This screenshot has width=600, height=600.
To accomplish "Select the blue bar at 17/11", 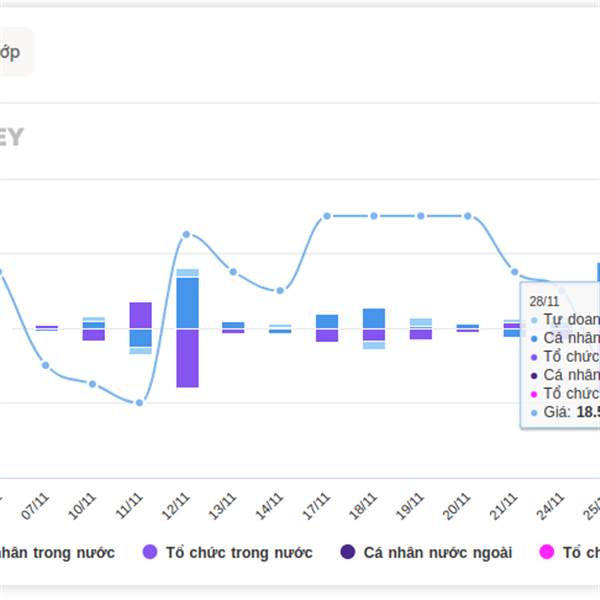I will pos(327,321).
